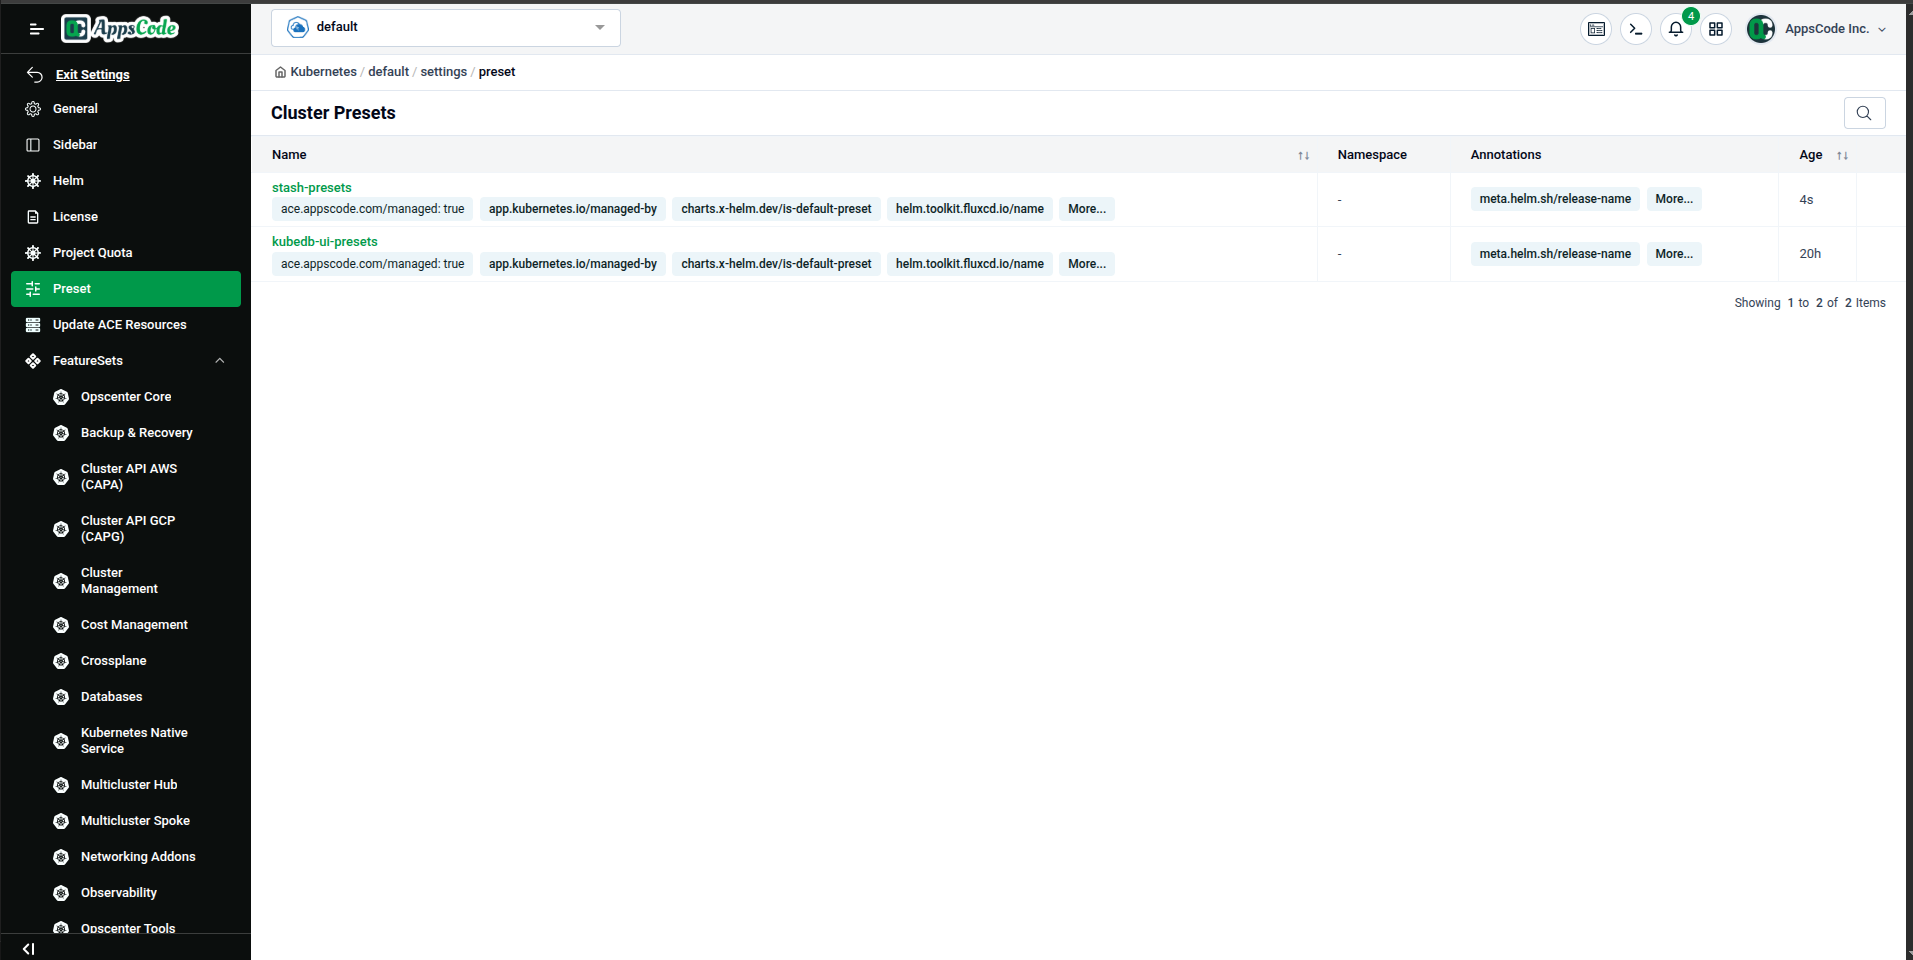Expand the AppsCode Inc. account dropdown
The width and height of the screenshot is (1913, 960).
(1829, 29)
